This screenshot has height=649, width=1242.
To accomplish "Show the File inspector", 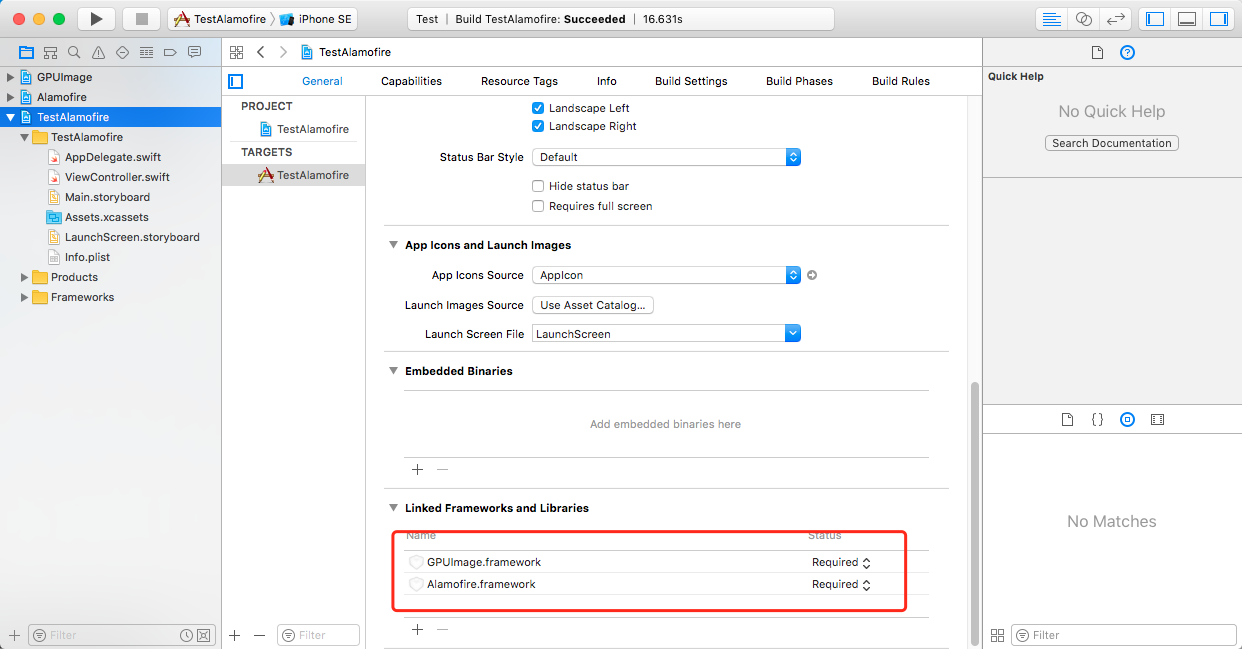I will click(1097, 52).
